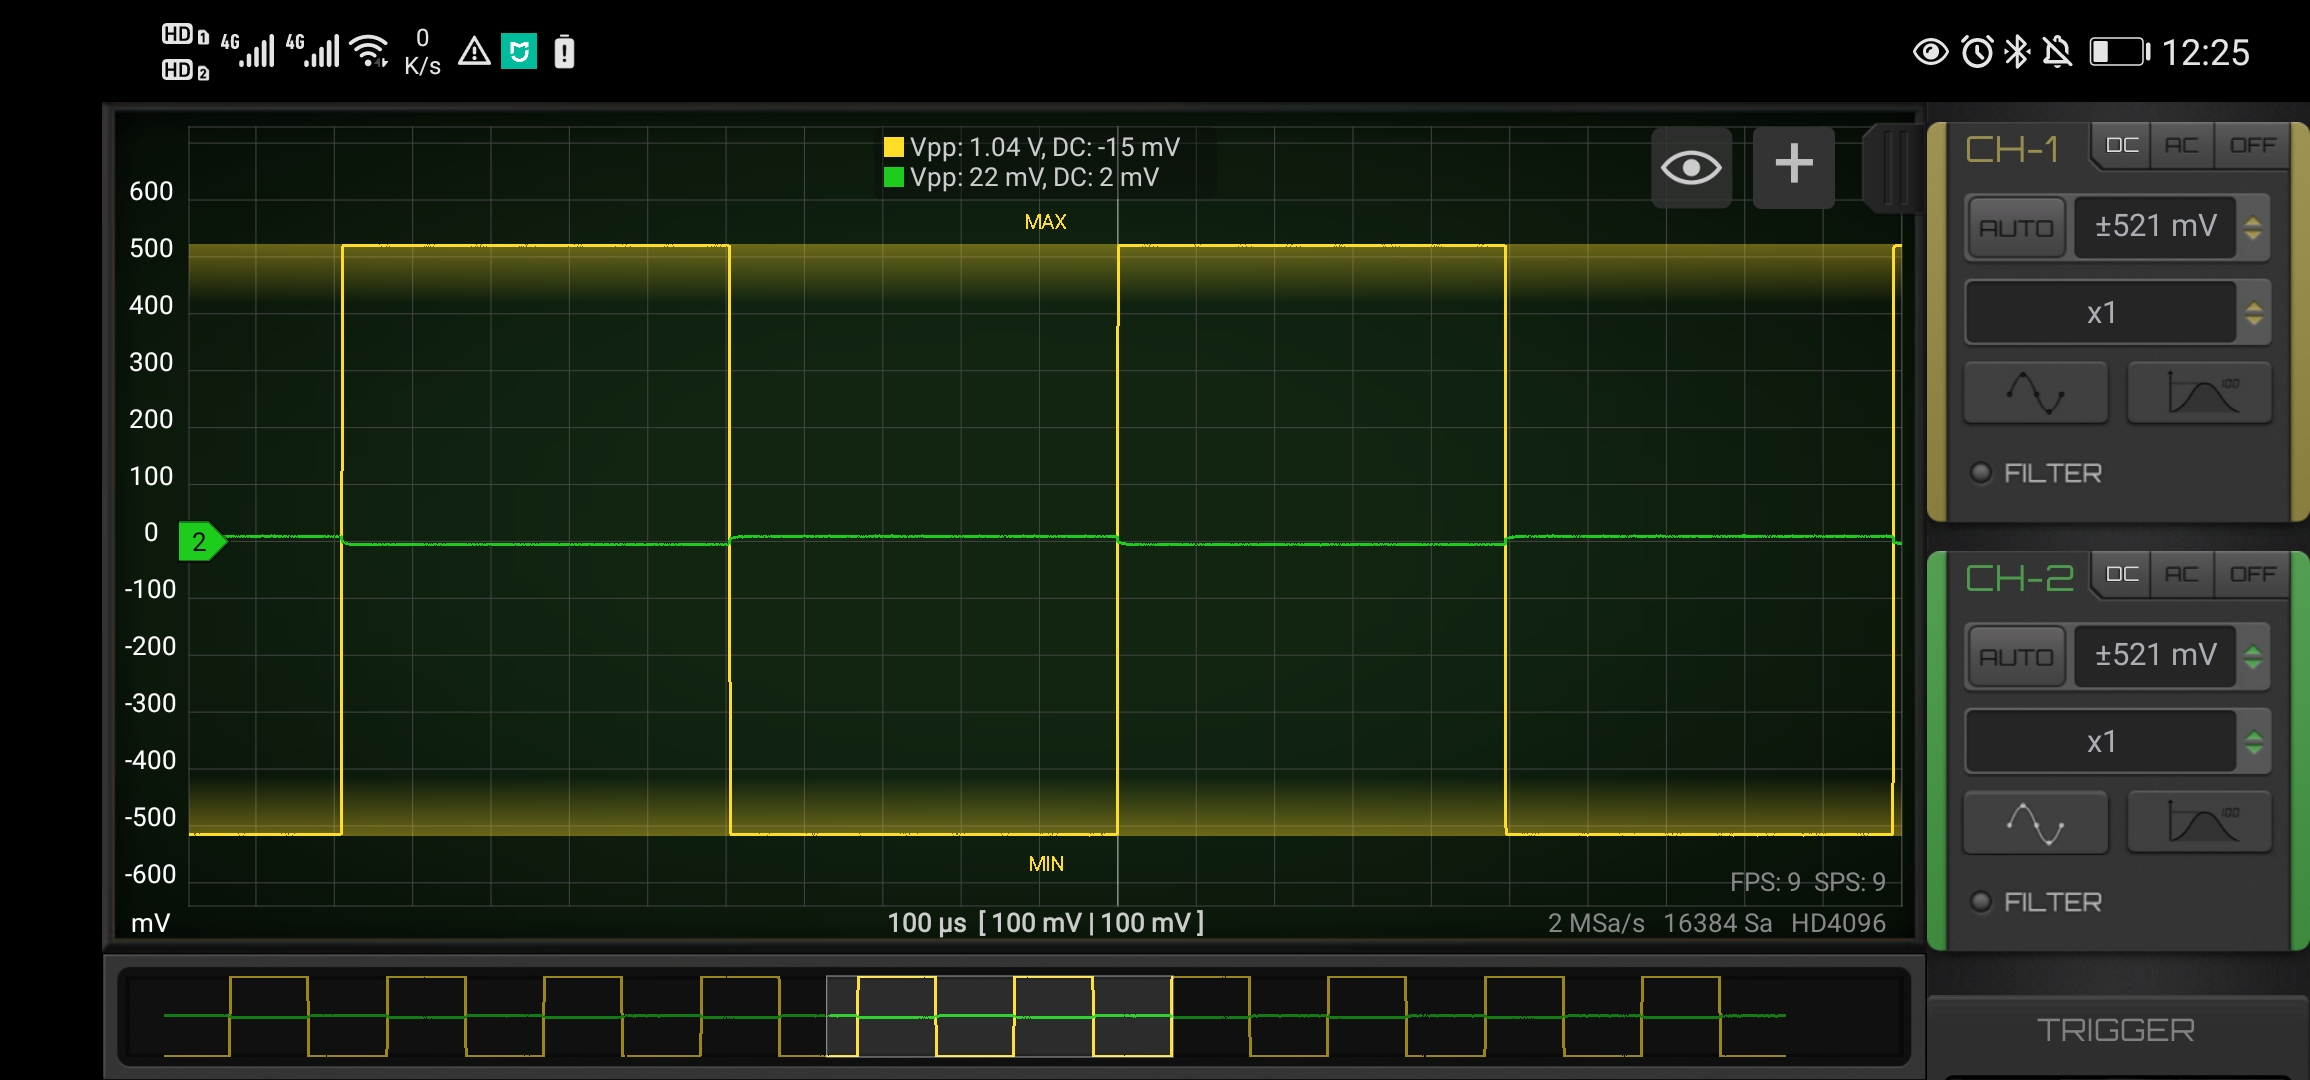Select CH-2 waveform view icon
Image resolution: width=2310 pixels, height=1080 pixels.
point(2036,823)
